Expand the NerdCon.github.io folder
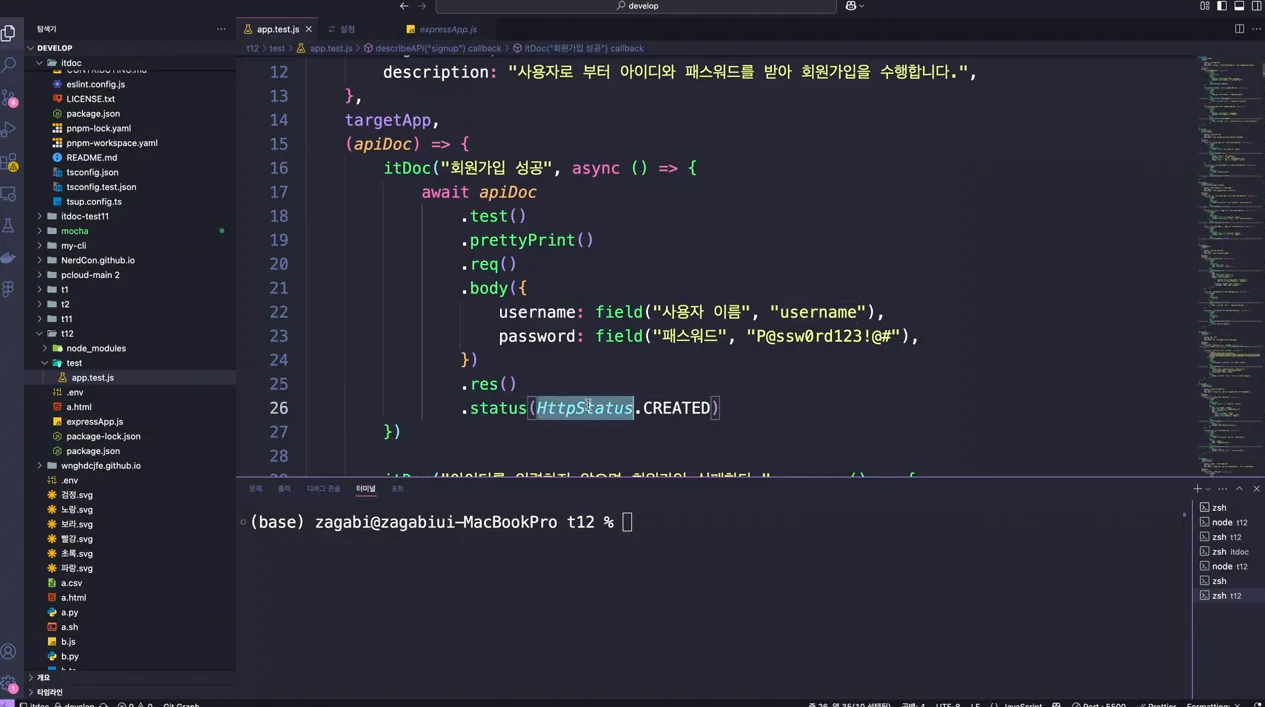Image resolution: width=1265 pixels, height=707 pixels. (130, 260)
